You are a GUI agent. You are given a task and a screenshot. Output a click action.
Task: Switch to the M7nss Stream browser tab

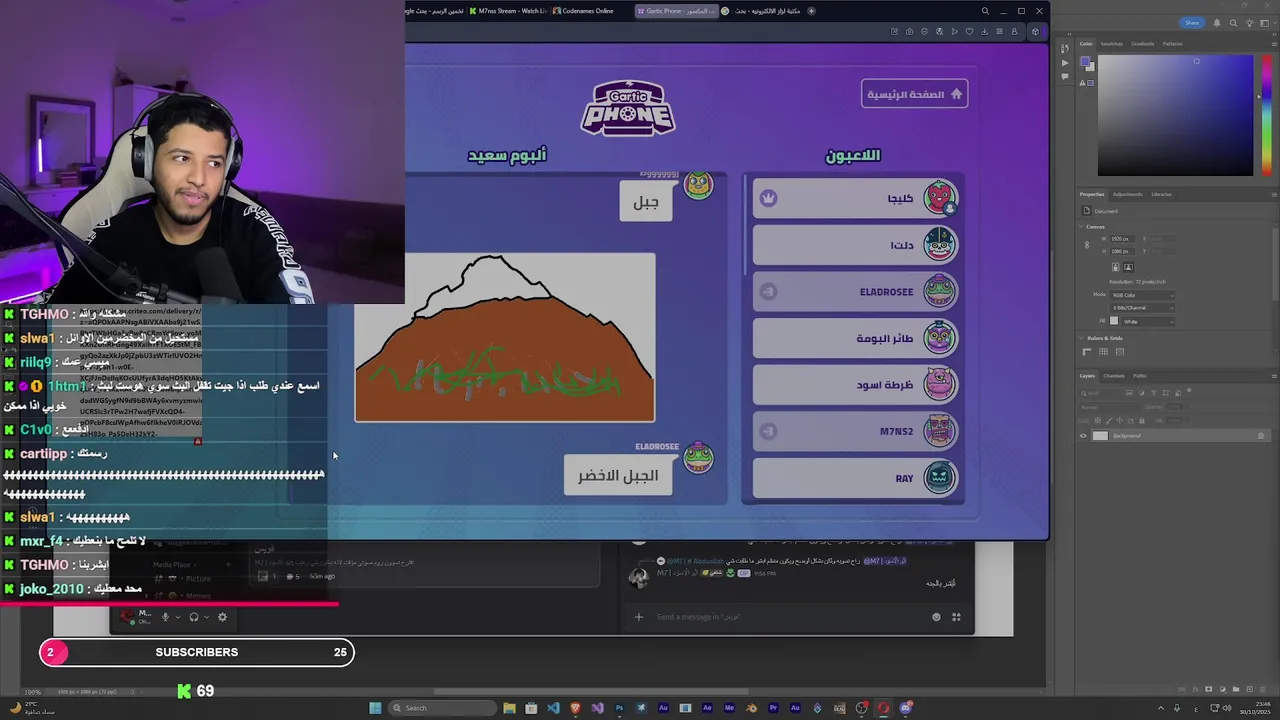click(510, 11)
